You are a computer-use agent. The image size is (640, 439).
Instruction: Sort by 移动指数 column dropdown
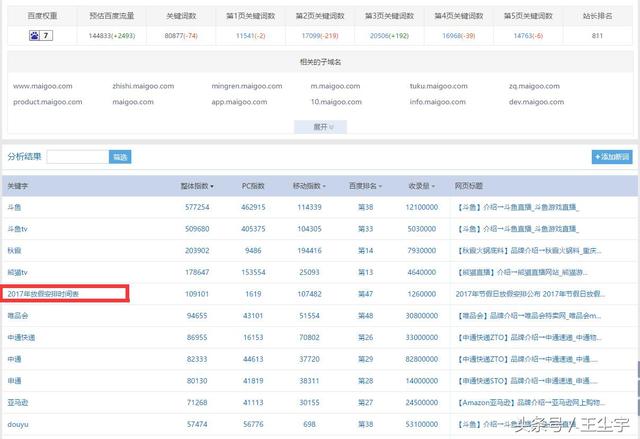point(324,186)
